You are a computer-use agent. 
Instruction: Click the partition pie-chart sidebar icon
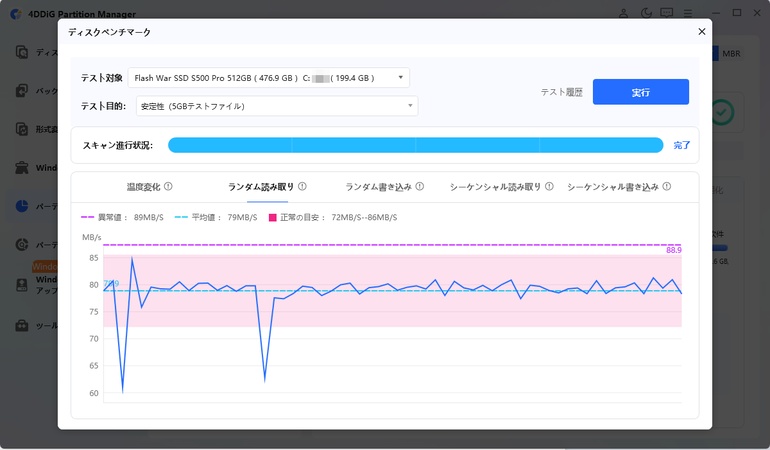[22, 206]
